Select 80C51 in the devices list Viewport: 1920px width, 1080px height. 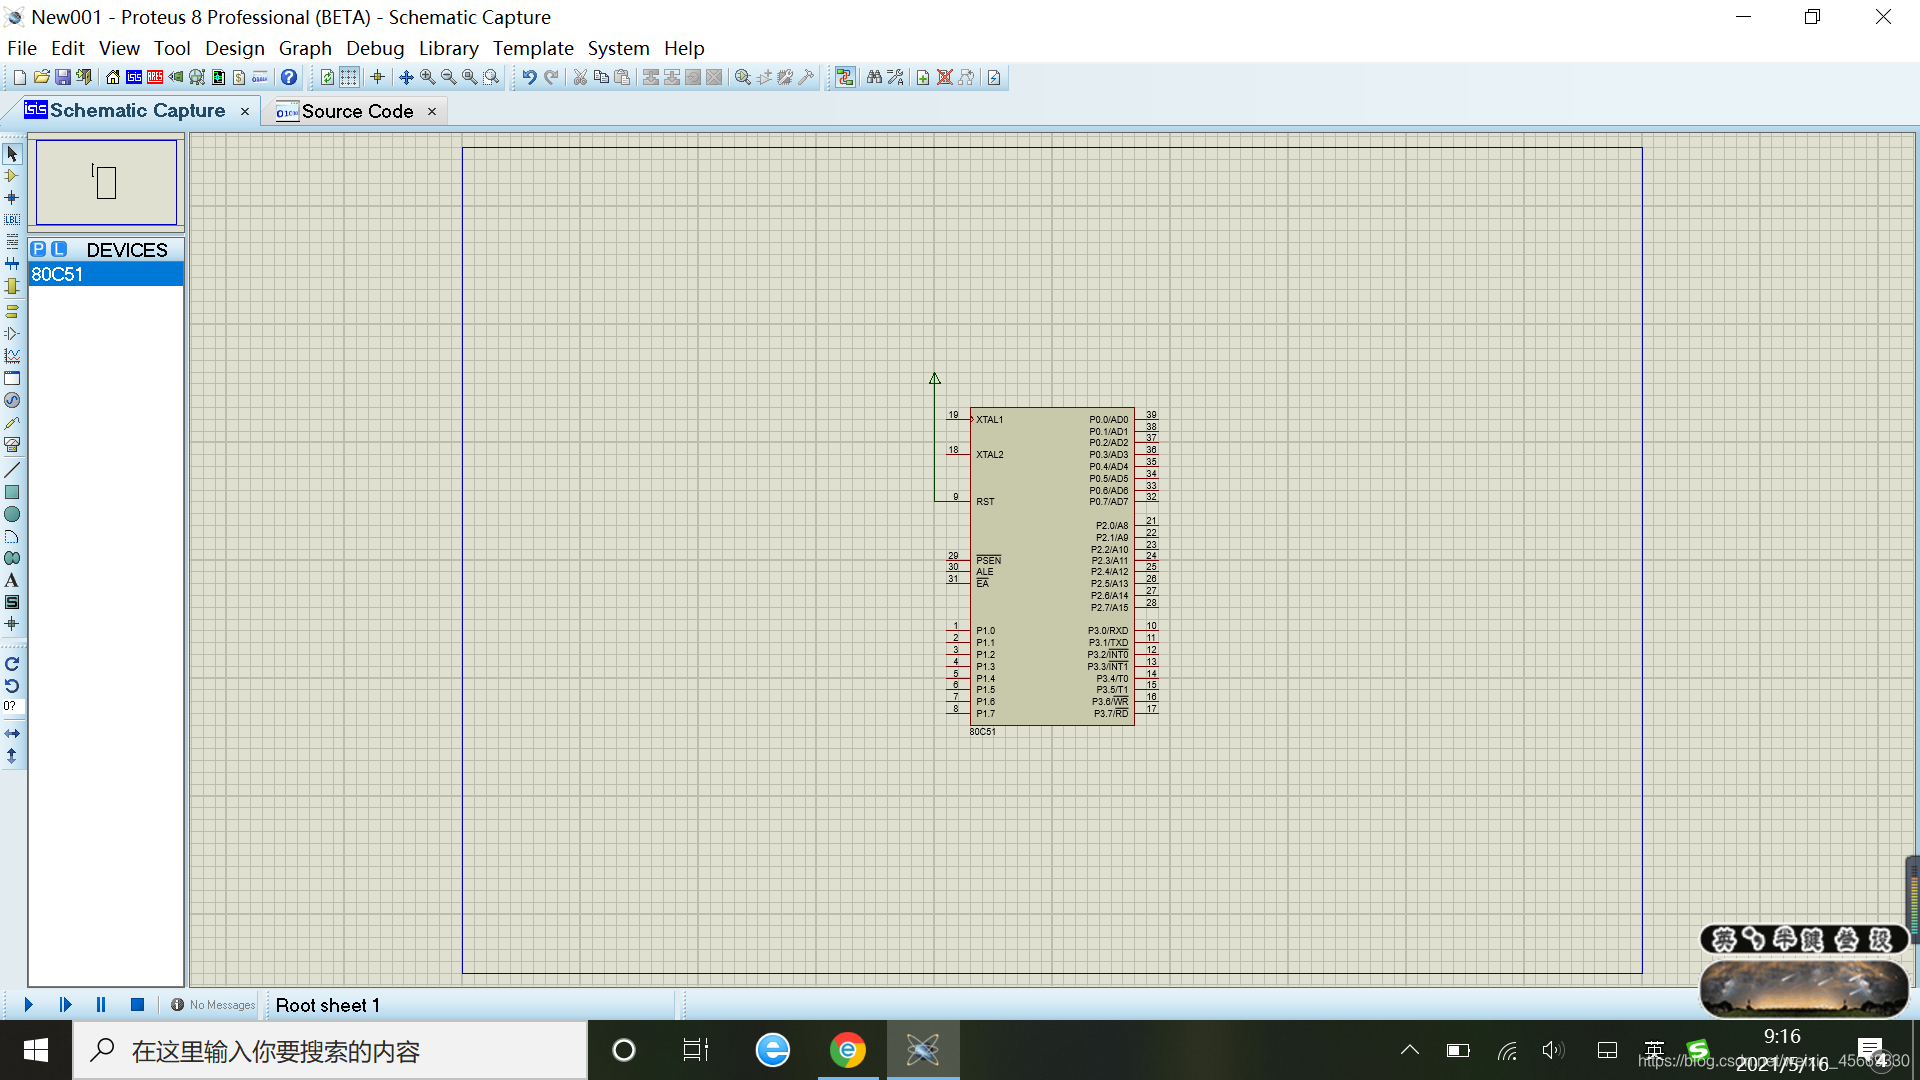tap(105, 274)
